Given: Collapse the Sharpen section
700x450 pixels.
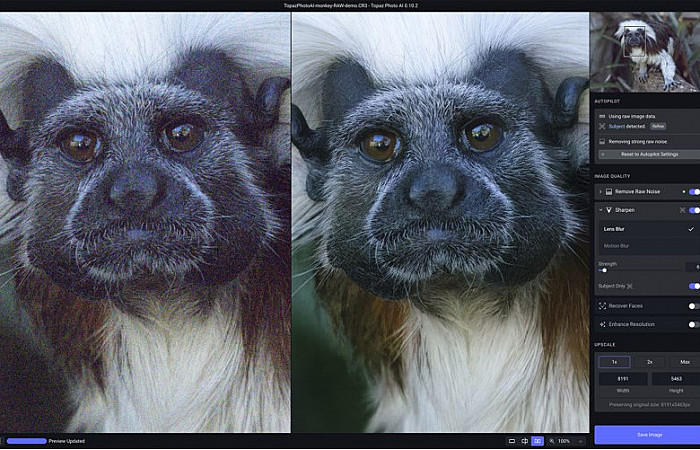Looking at the screenshot, I should click(x=599, y=210).
